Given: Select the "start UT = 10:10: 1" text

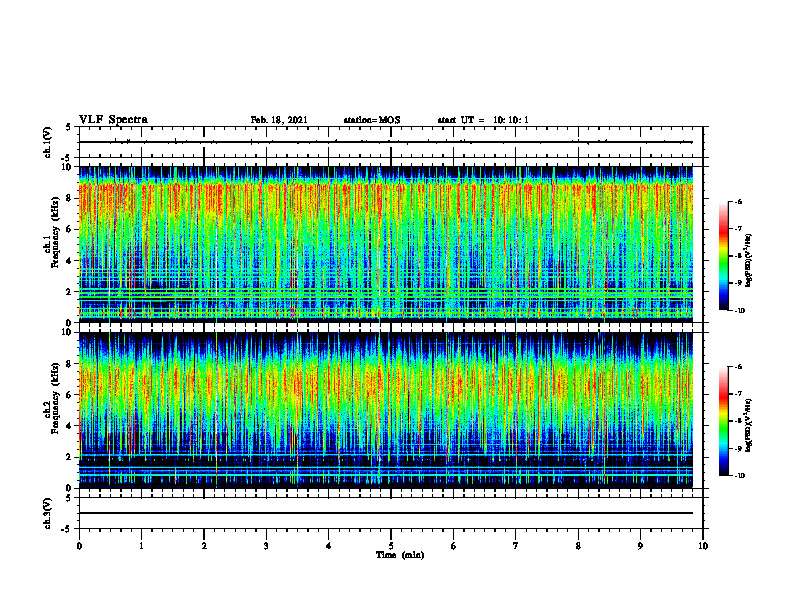Looking at the screenshot, I should pyautogui.click(x=483, y=120).
